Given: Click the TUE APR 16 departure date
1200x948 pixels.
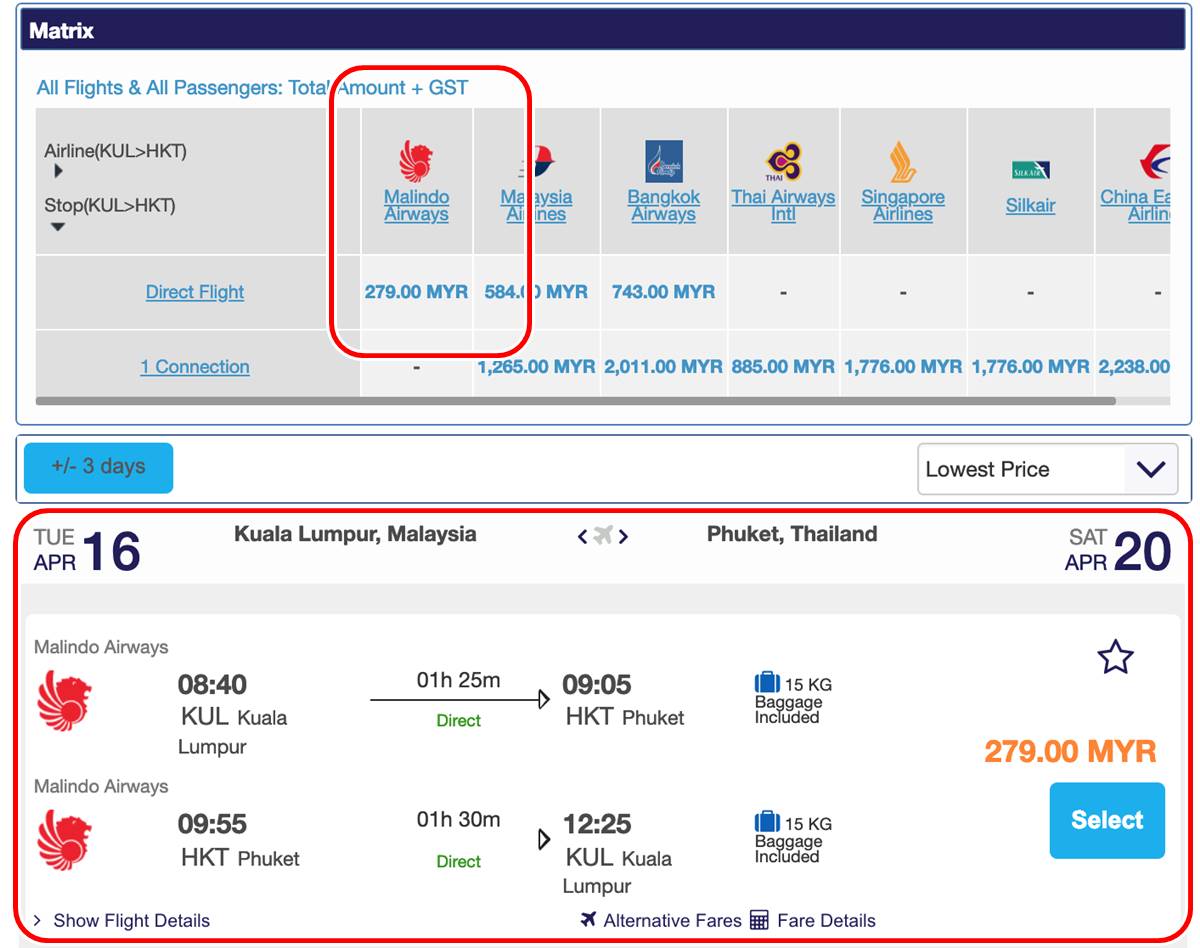Looking at the screenshot, I should (x=87, y=550).
